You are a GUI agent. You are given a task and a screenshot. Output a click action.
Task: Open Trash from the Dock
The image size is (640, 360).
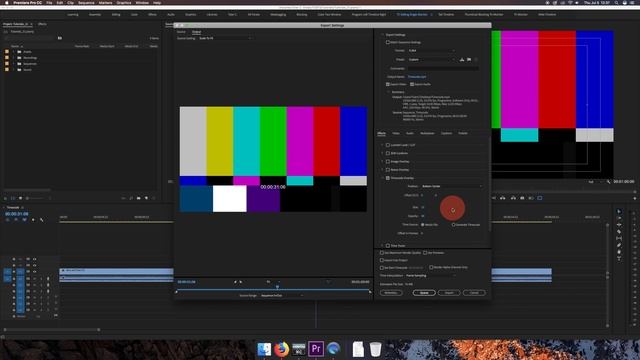pos(375,349)
